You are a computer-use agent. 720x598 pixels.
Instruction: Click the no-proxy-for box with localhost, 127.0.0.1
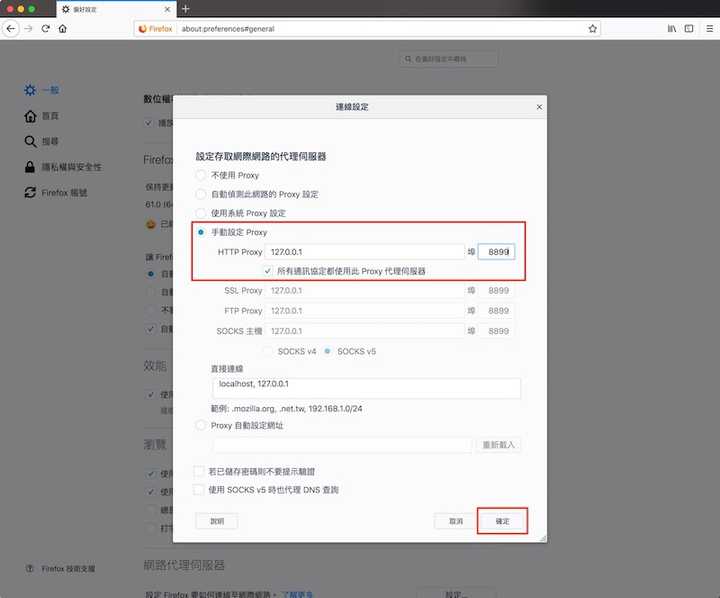[x=366, y=388]
